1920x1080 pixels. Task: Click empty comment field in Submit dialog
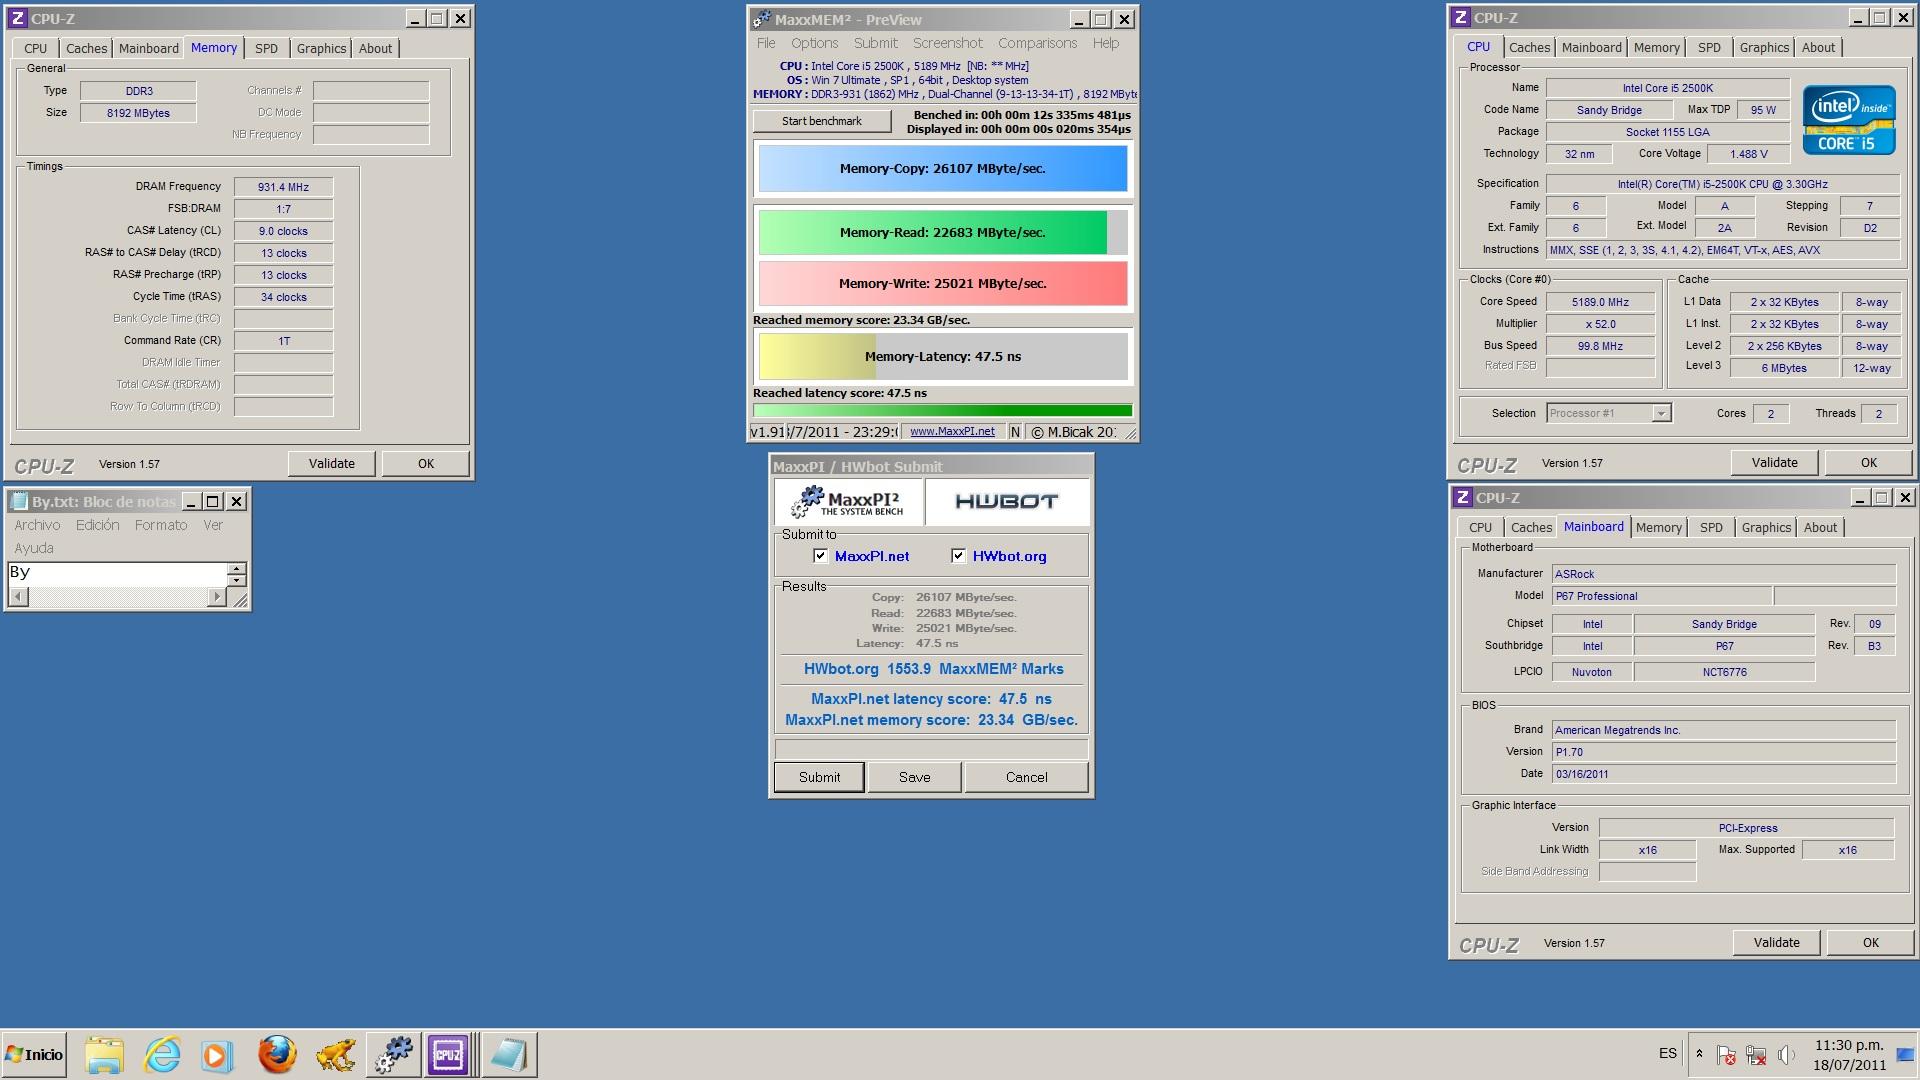click(x=931, y=748)
